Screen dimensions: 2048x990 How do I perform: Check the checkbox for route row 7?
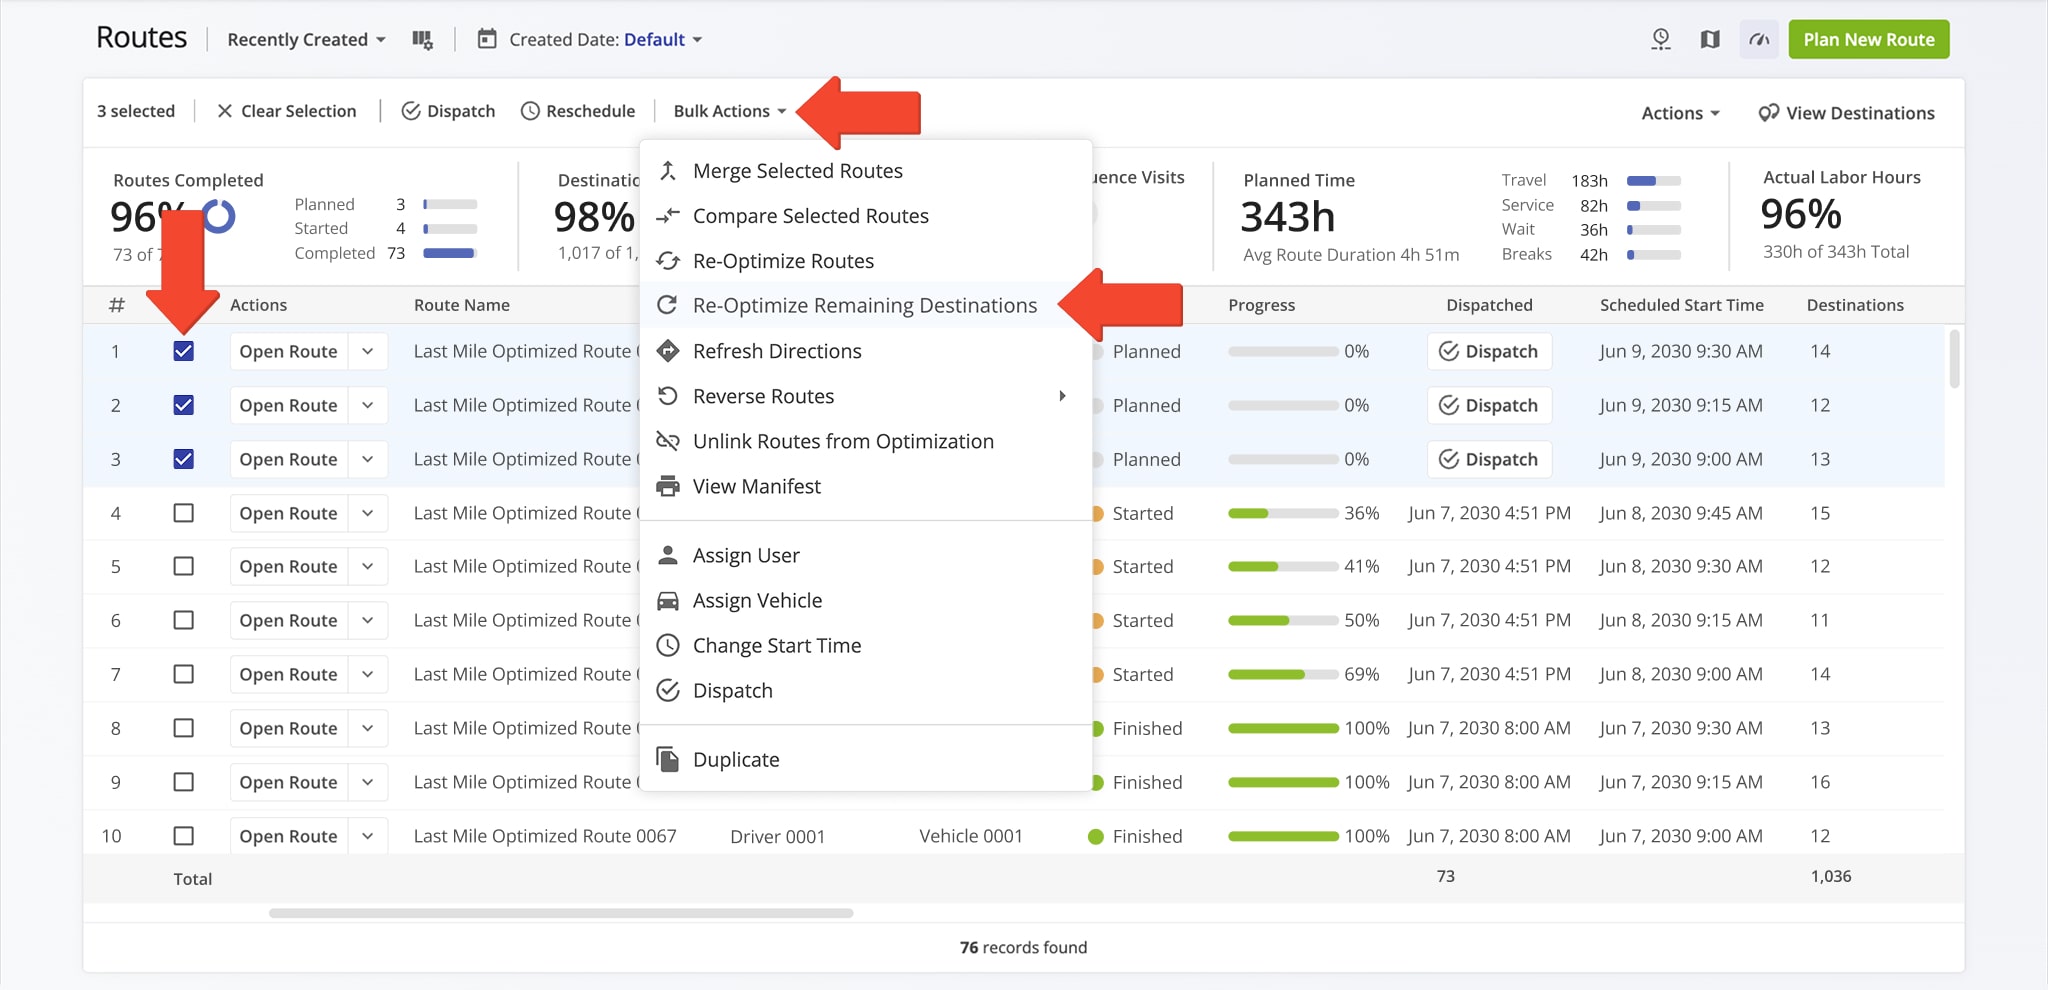click(x=183, y=674)
